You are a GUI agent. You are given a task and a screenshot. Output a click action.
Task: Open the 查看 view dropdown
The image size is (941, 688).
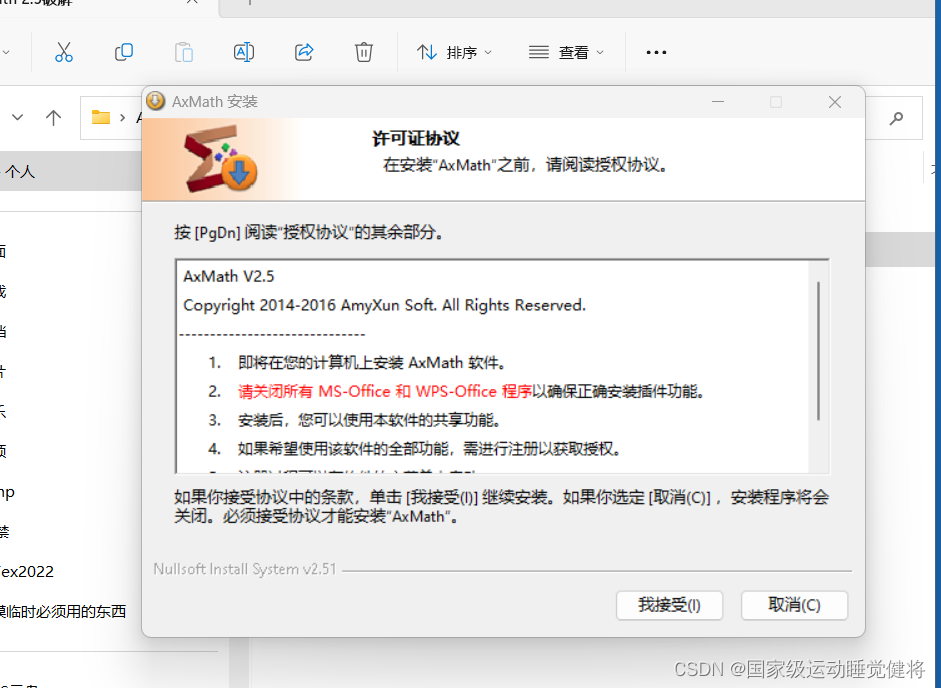[x=566, y=52]
